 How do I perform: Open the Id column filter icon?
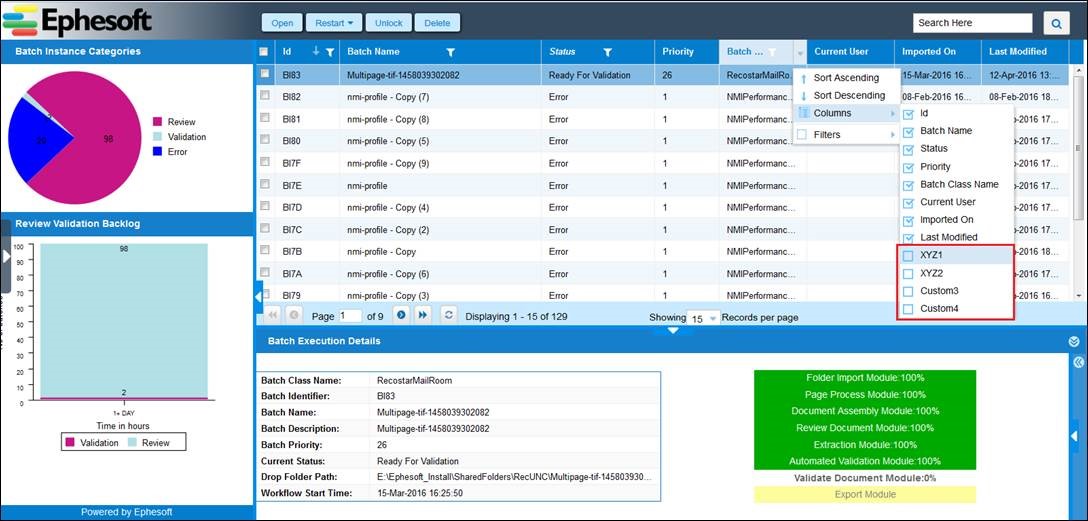[330, 51]
